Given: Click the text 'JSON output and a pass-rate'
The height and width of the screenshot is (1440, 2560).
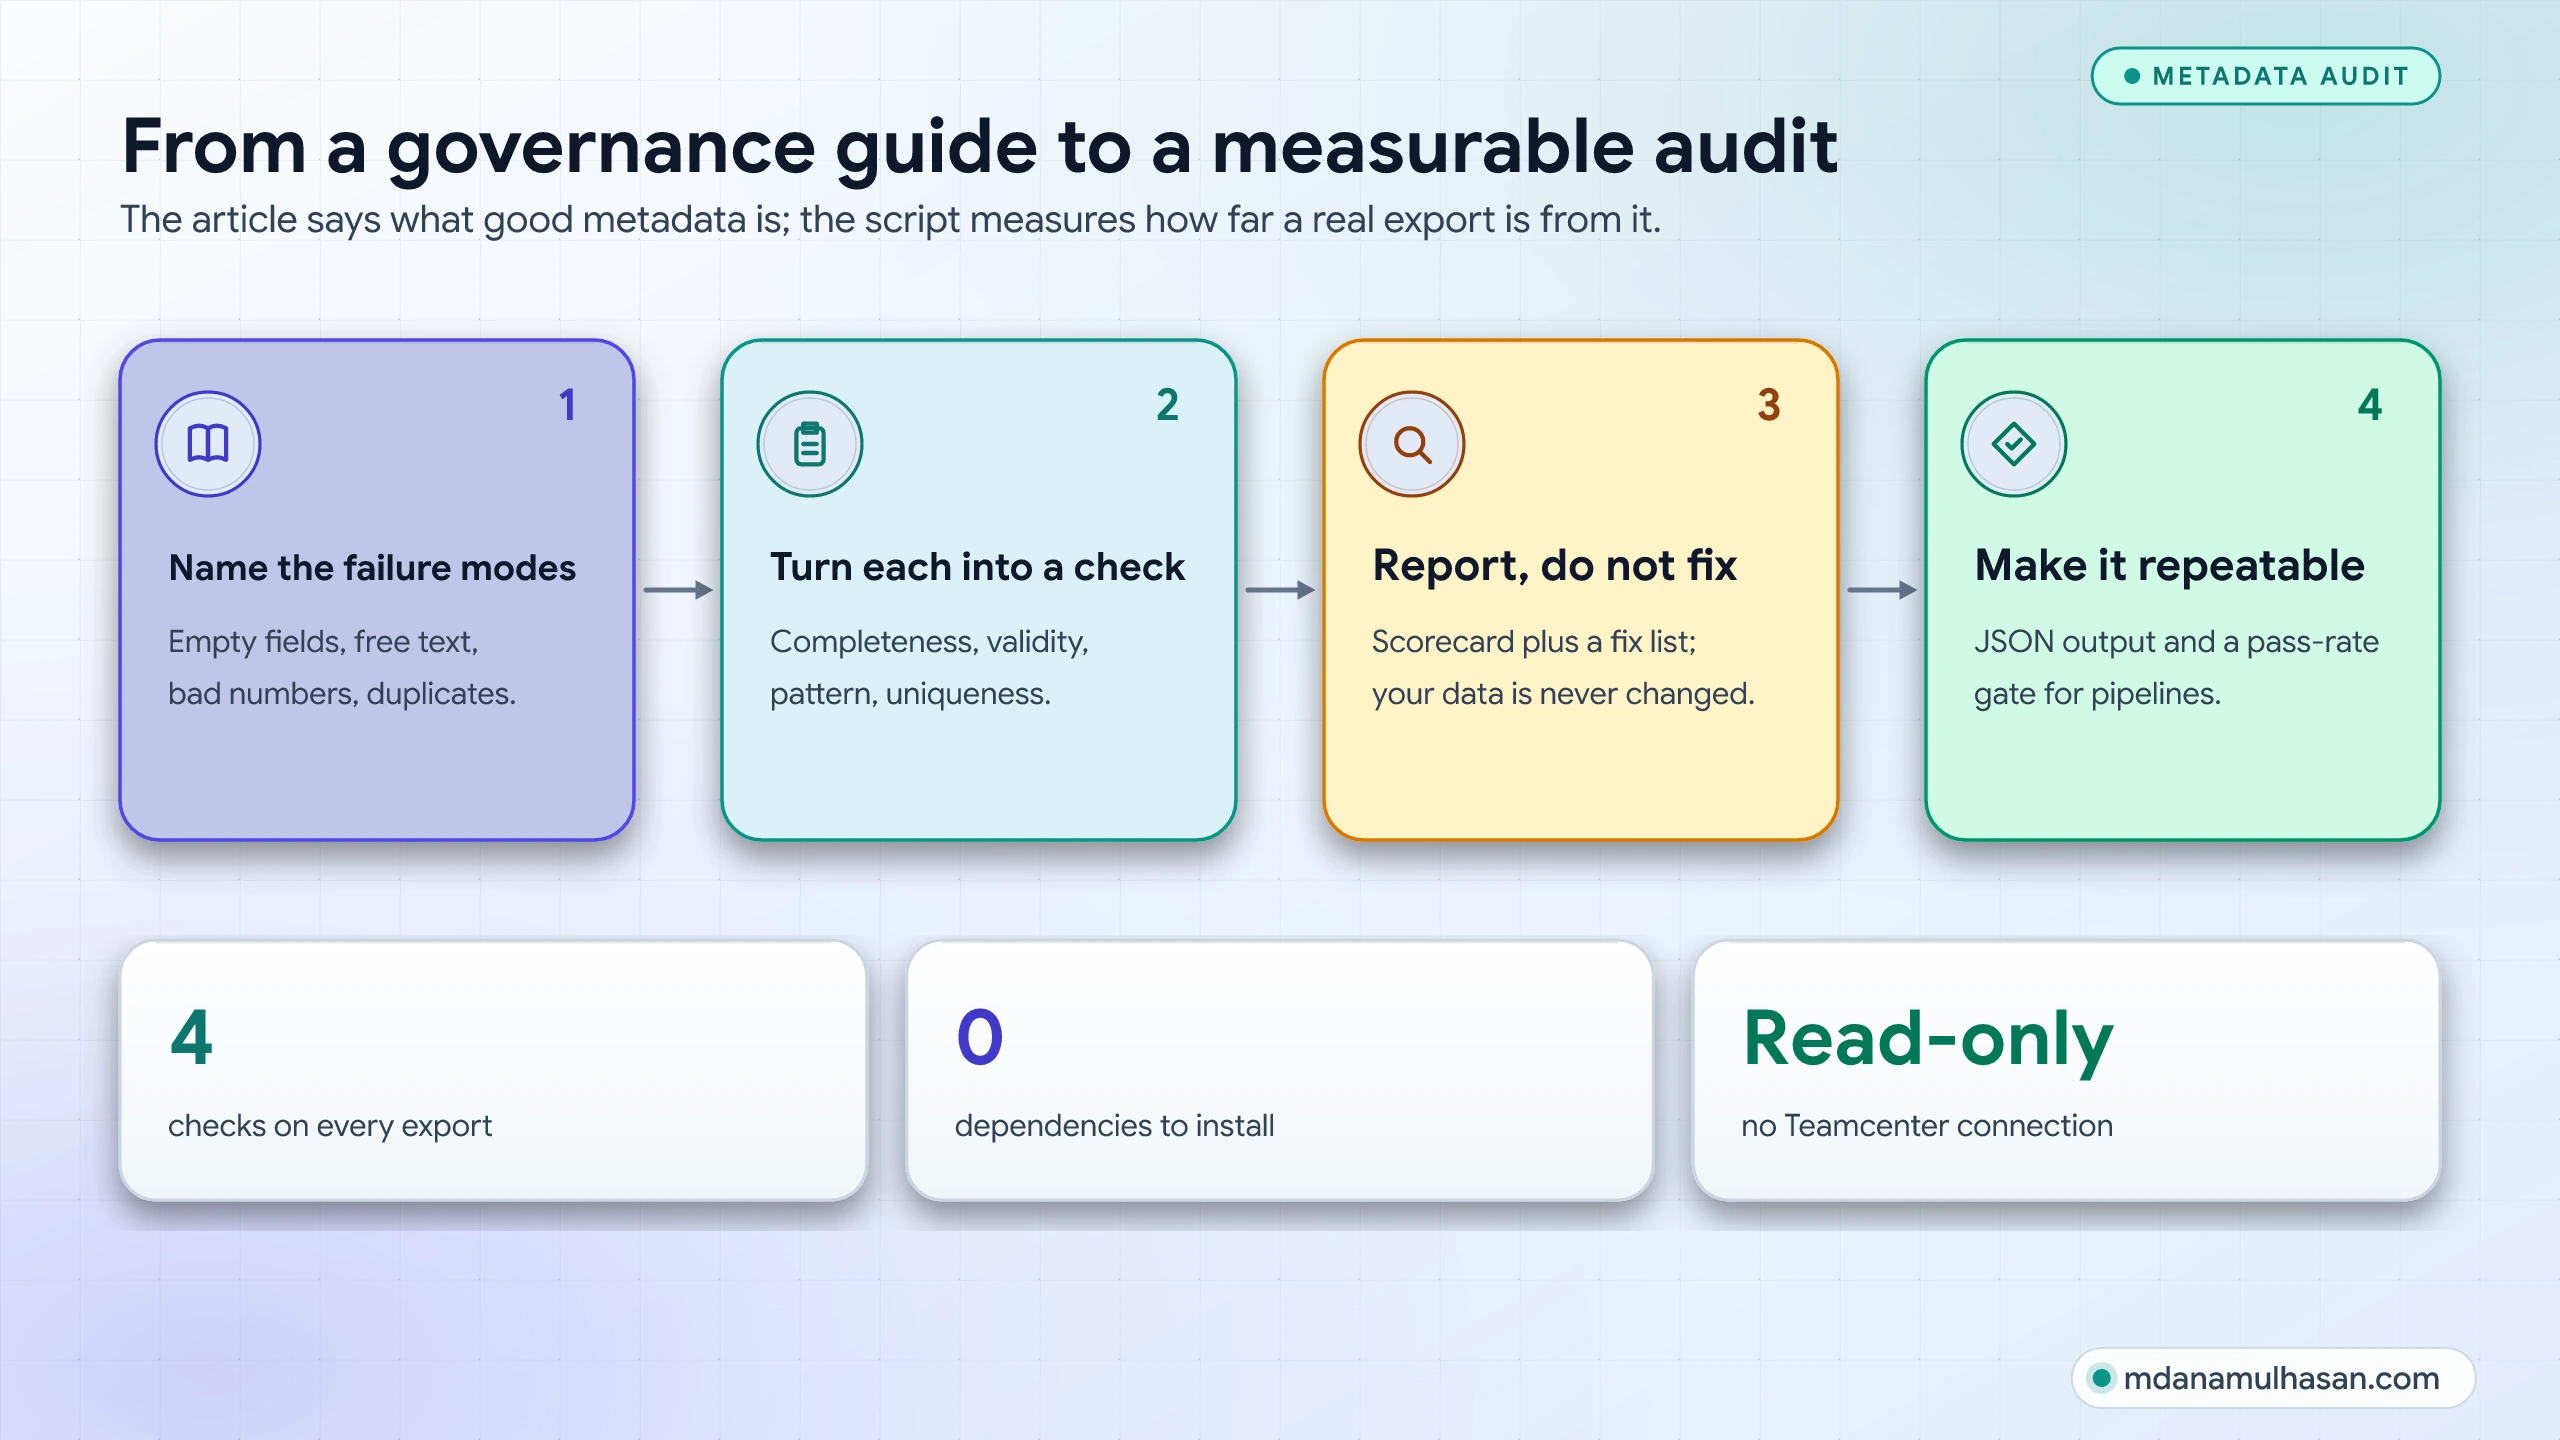Looking at the screenshot, I should [x=2176, y=641].
